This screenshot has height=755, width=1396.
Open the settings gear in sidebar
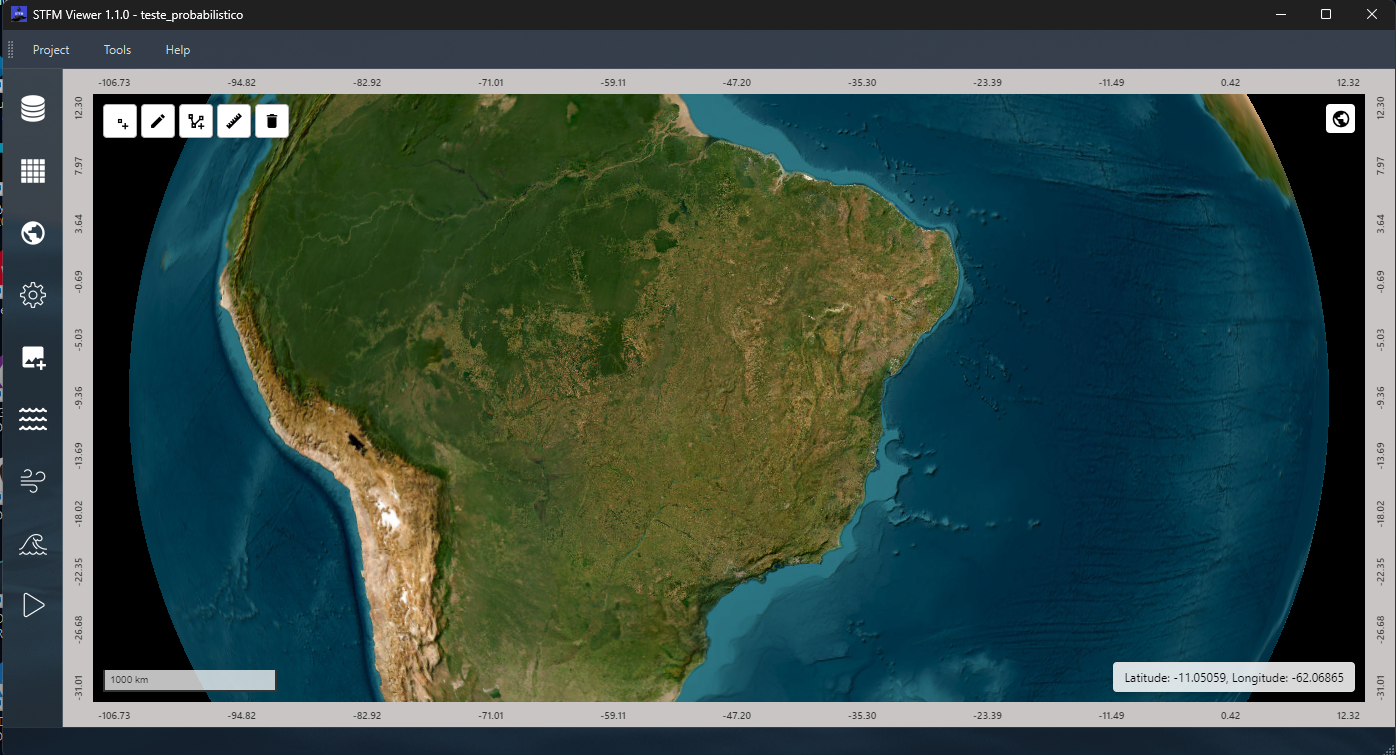[33, 295]
